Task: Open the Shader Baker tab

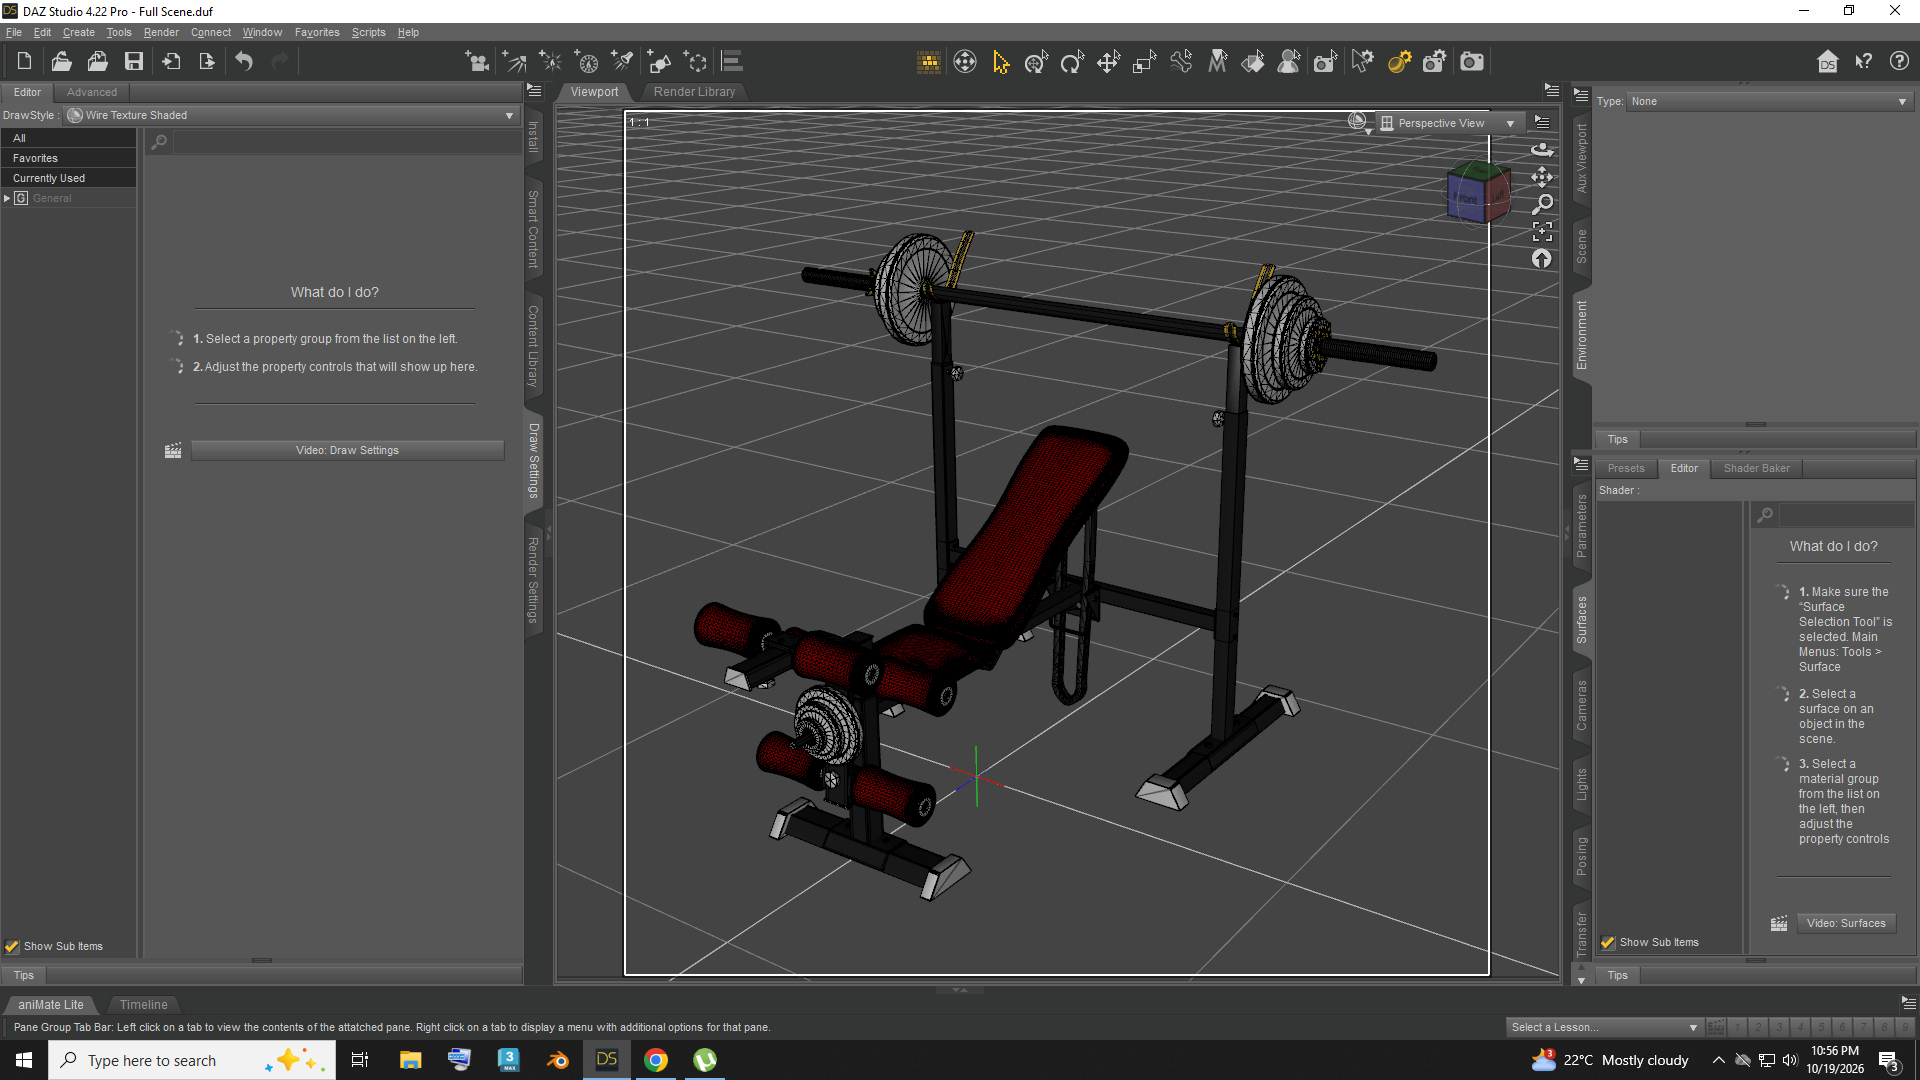Action: point(1756,468)
